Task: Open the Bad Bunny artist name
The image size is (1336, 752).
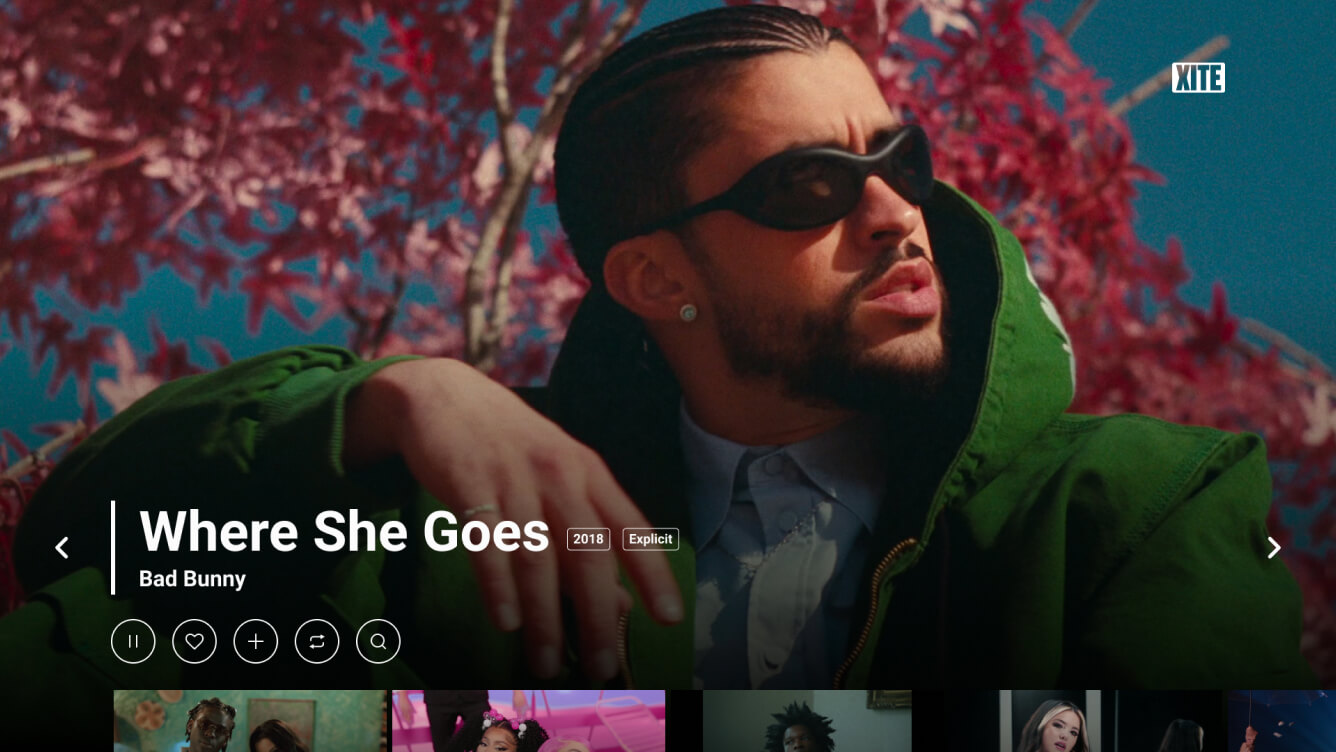Action: tap(192, 579)
